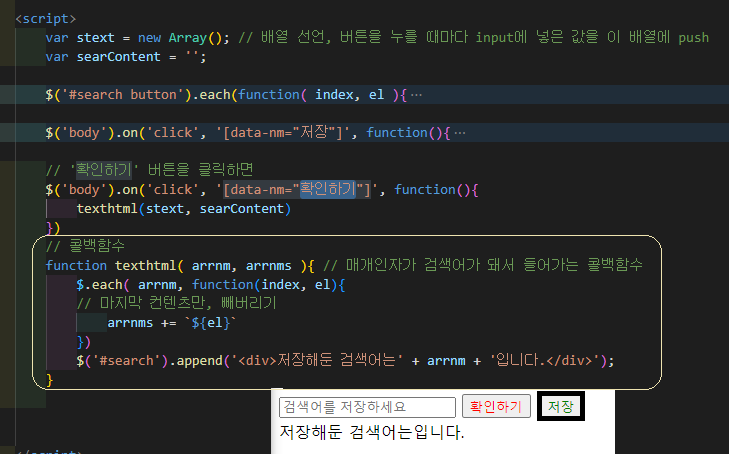Click the texthtml(stext, searContent) call
This screenshot has height=454, width=729.
[184, 209]
